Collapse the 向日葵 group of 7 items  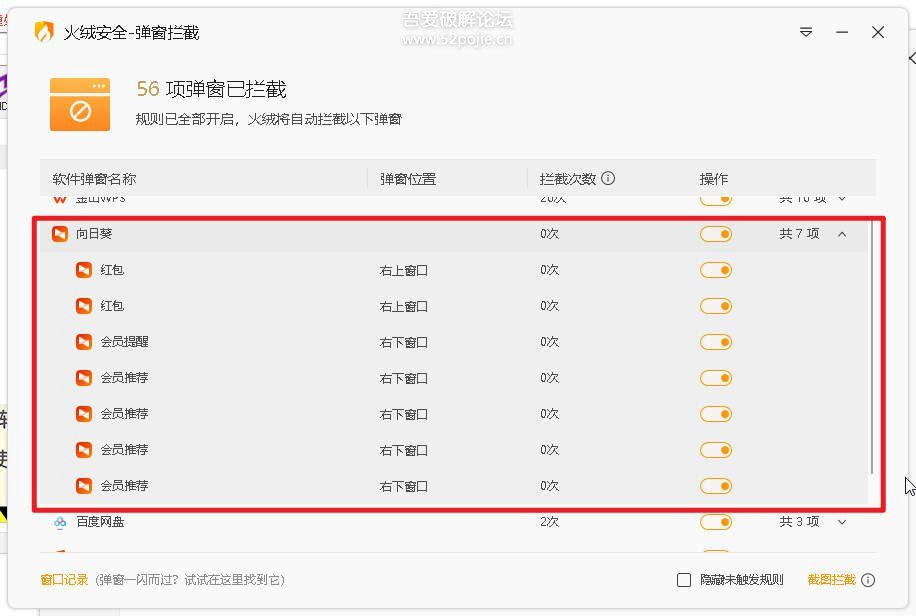coord(842,234)
